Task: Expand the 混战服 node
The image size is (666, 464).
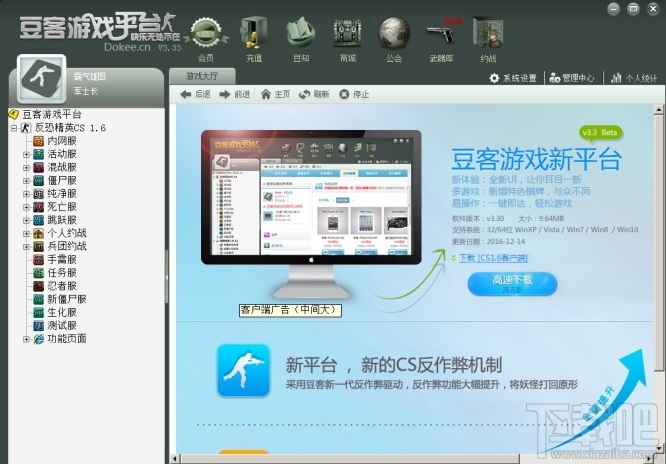Action: (26, 167)
